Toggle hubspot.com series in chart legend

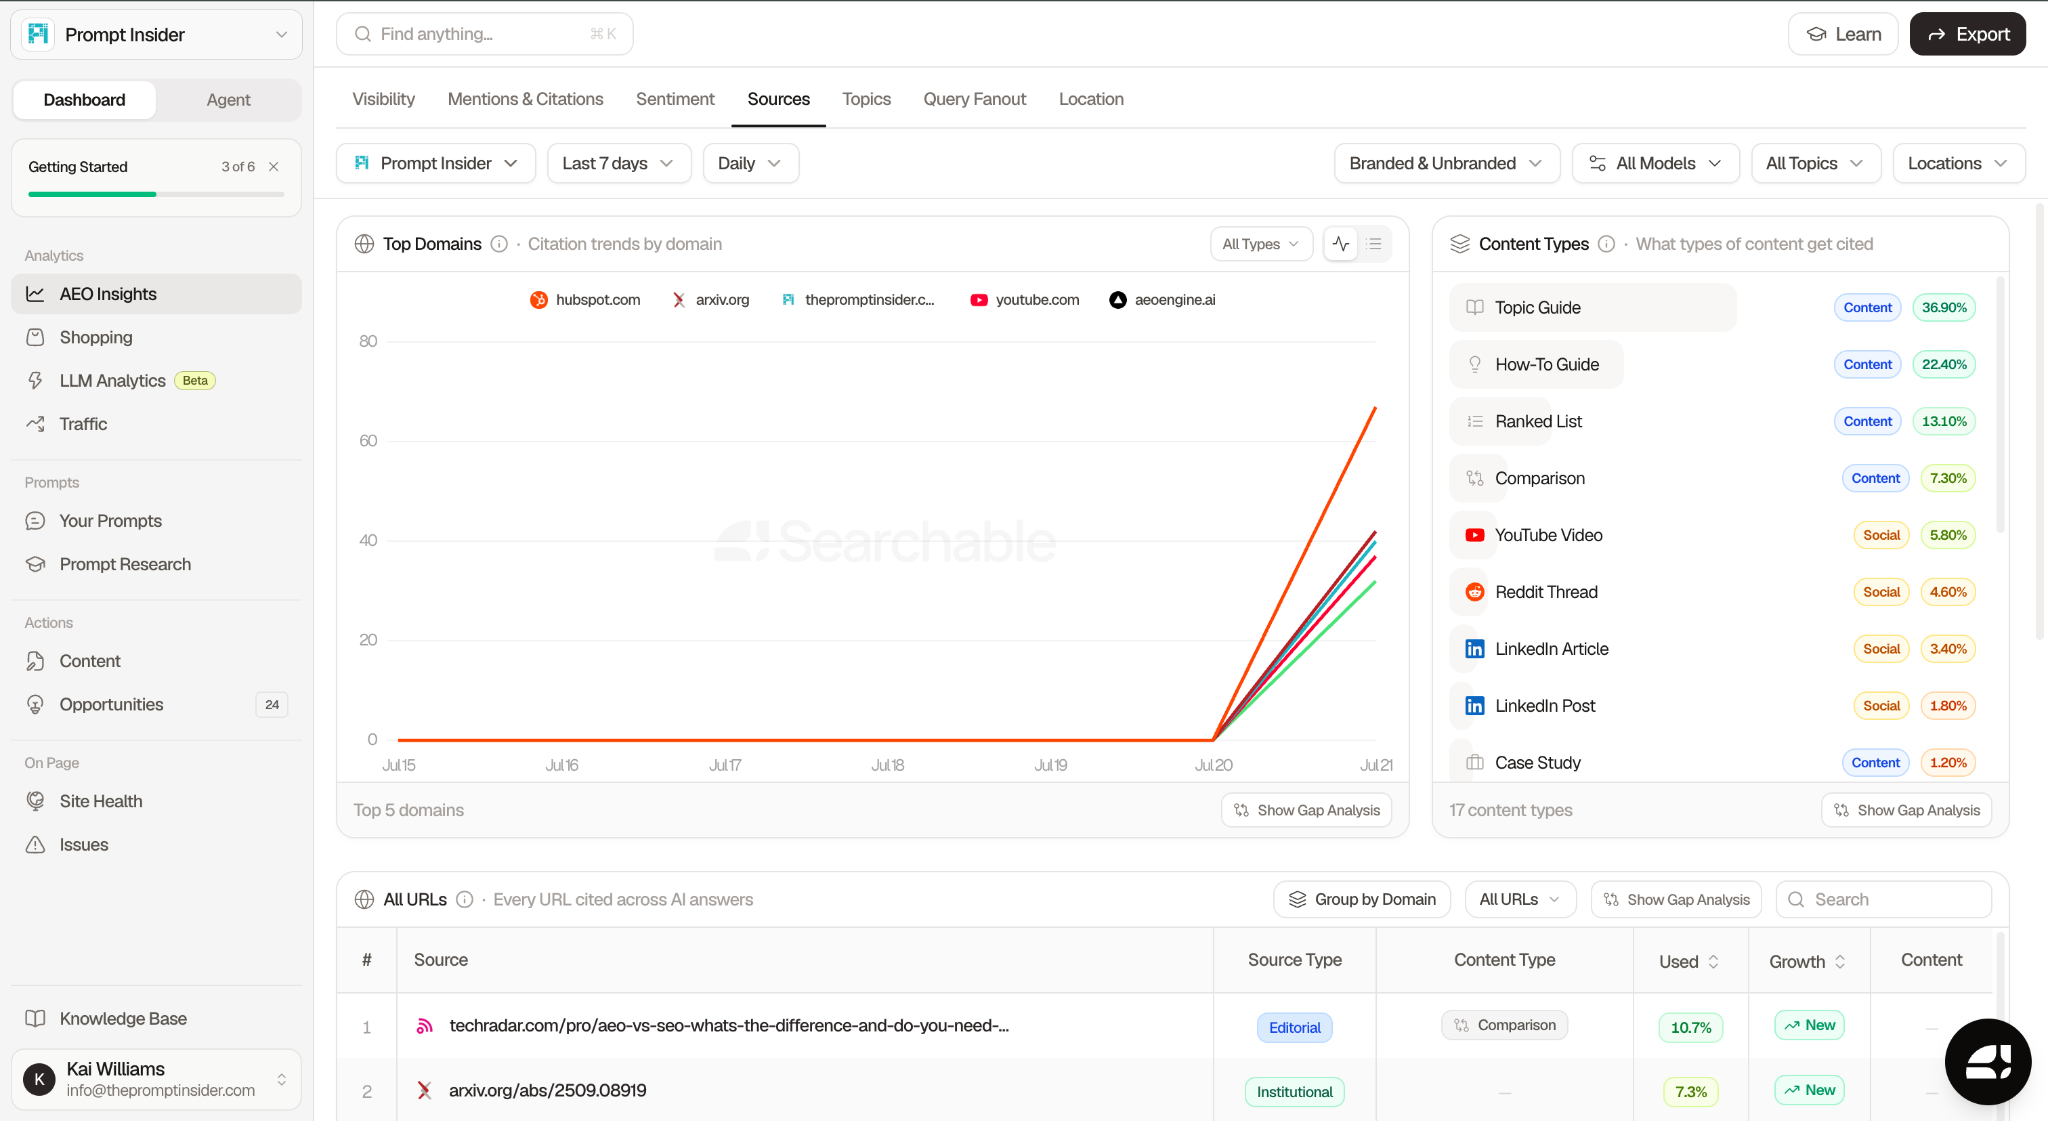(x=585, y=300)
